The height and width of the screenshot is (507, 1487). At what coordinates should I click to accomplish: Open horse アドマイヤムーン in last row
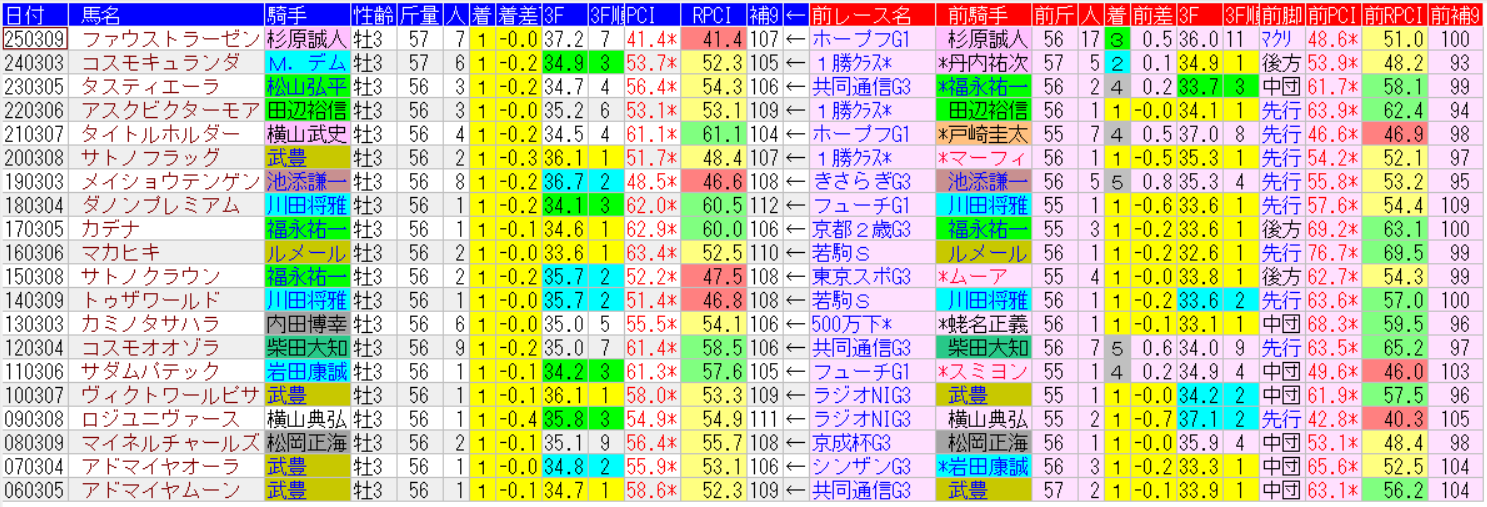tap(160, 490)
